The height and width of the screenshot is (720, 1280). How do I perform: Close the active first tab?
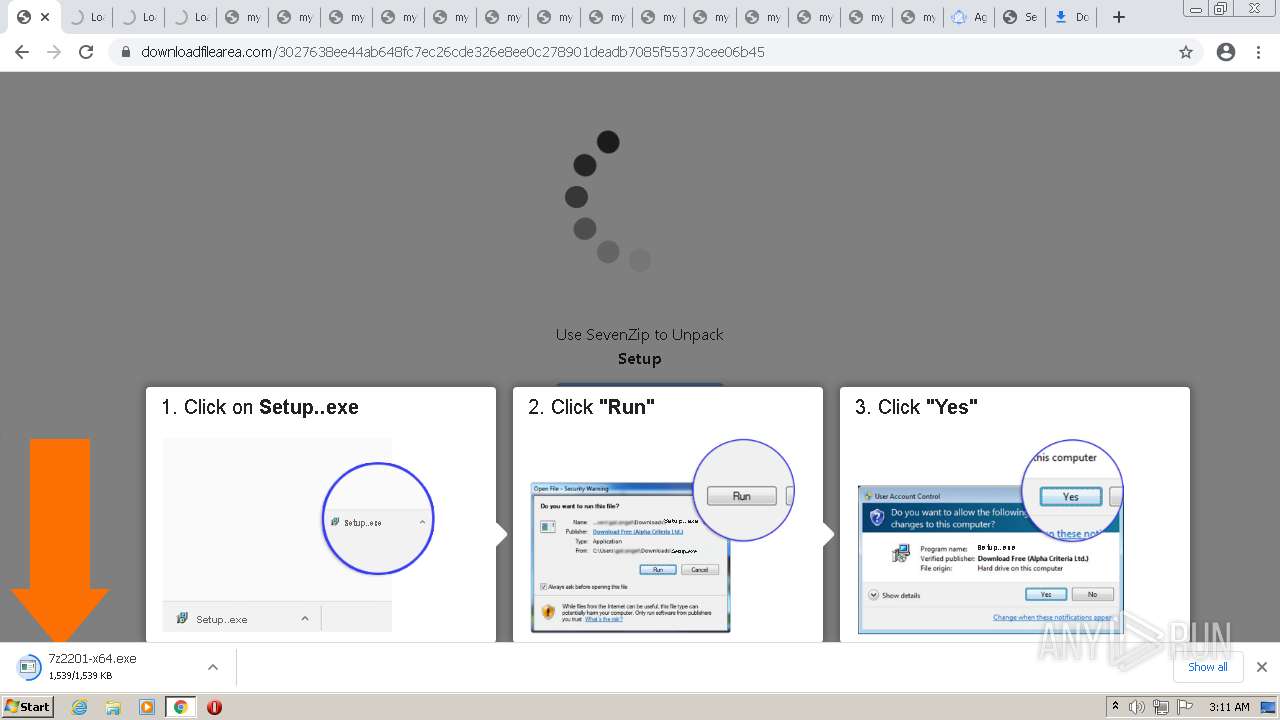click(x=45, y=17)
